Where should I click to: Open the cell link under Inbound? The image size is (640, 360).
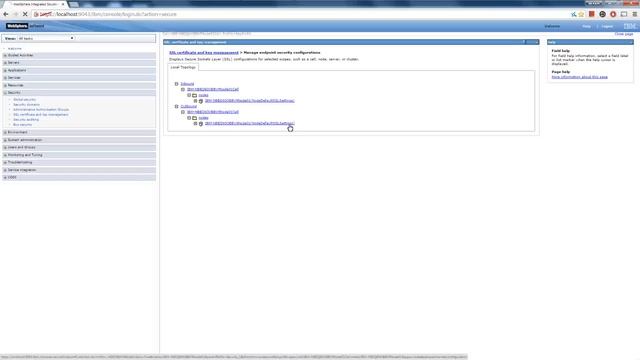213,89
